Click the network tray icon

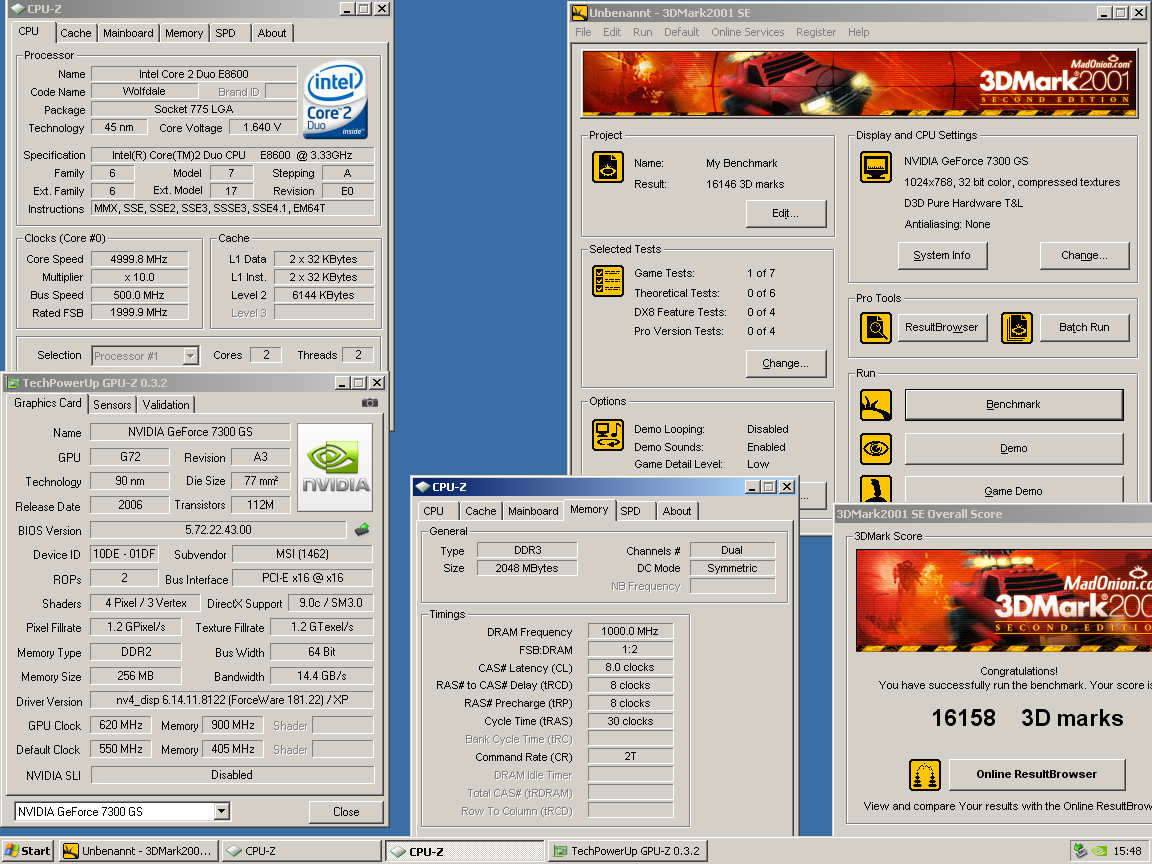pyautogui.click(x=1079, y=851)
